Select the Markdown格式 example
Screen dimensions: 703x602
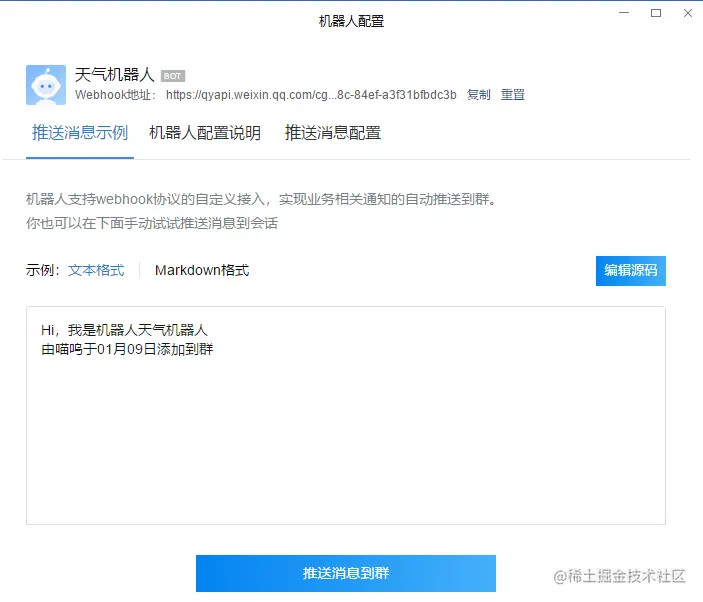202,270
